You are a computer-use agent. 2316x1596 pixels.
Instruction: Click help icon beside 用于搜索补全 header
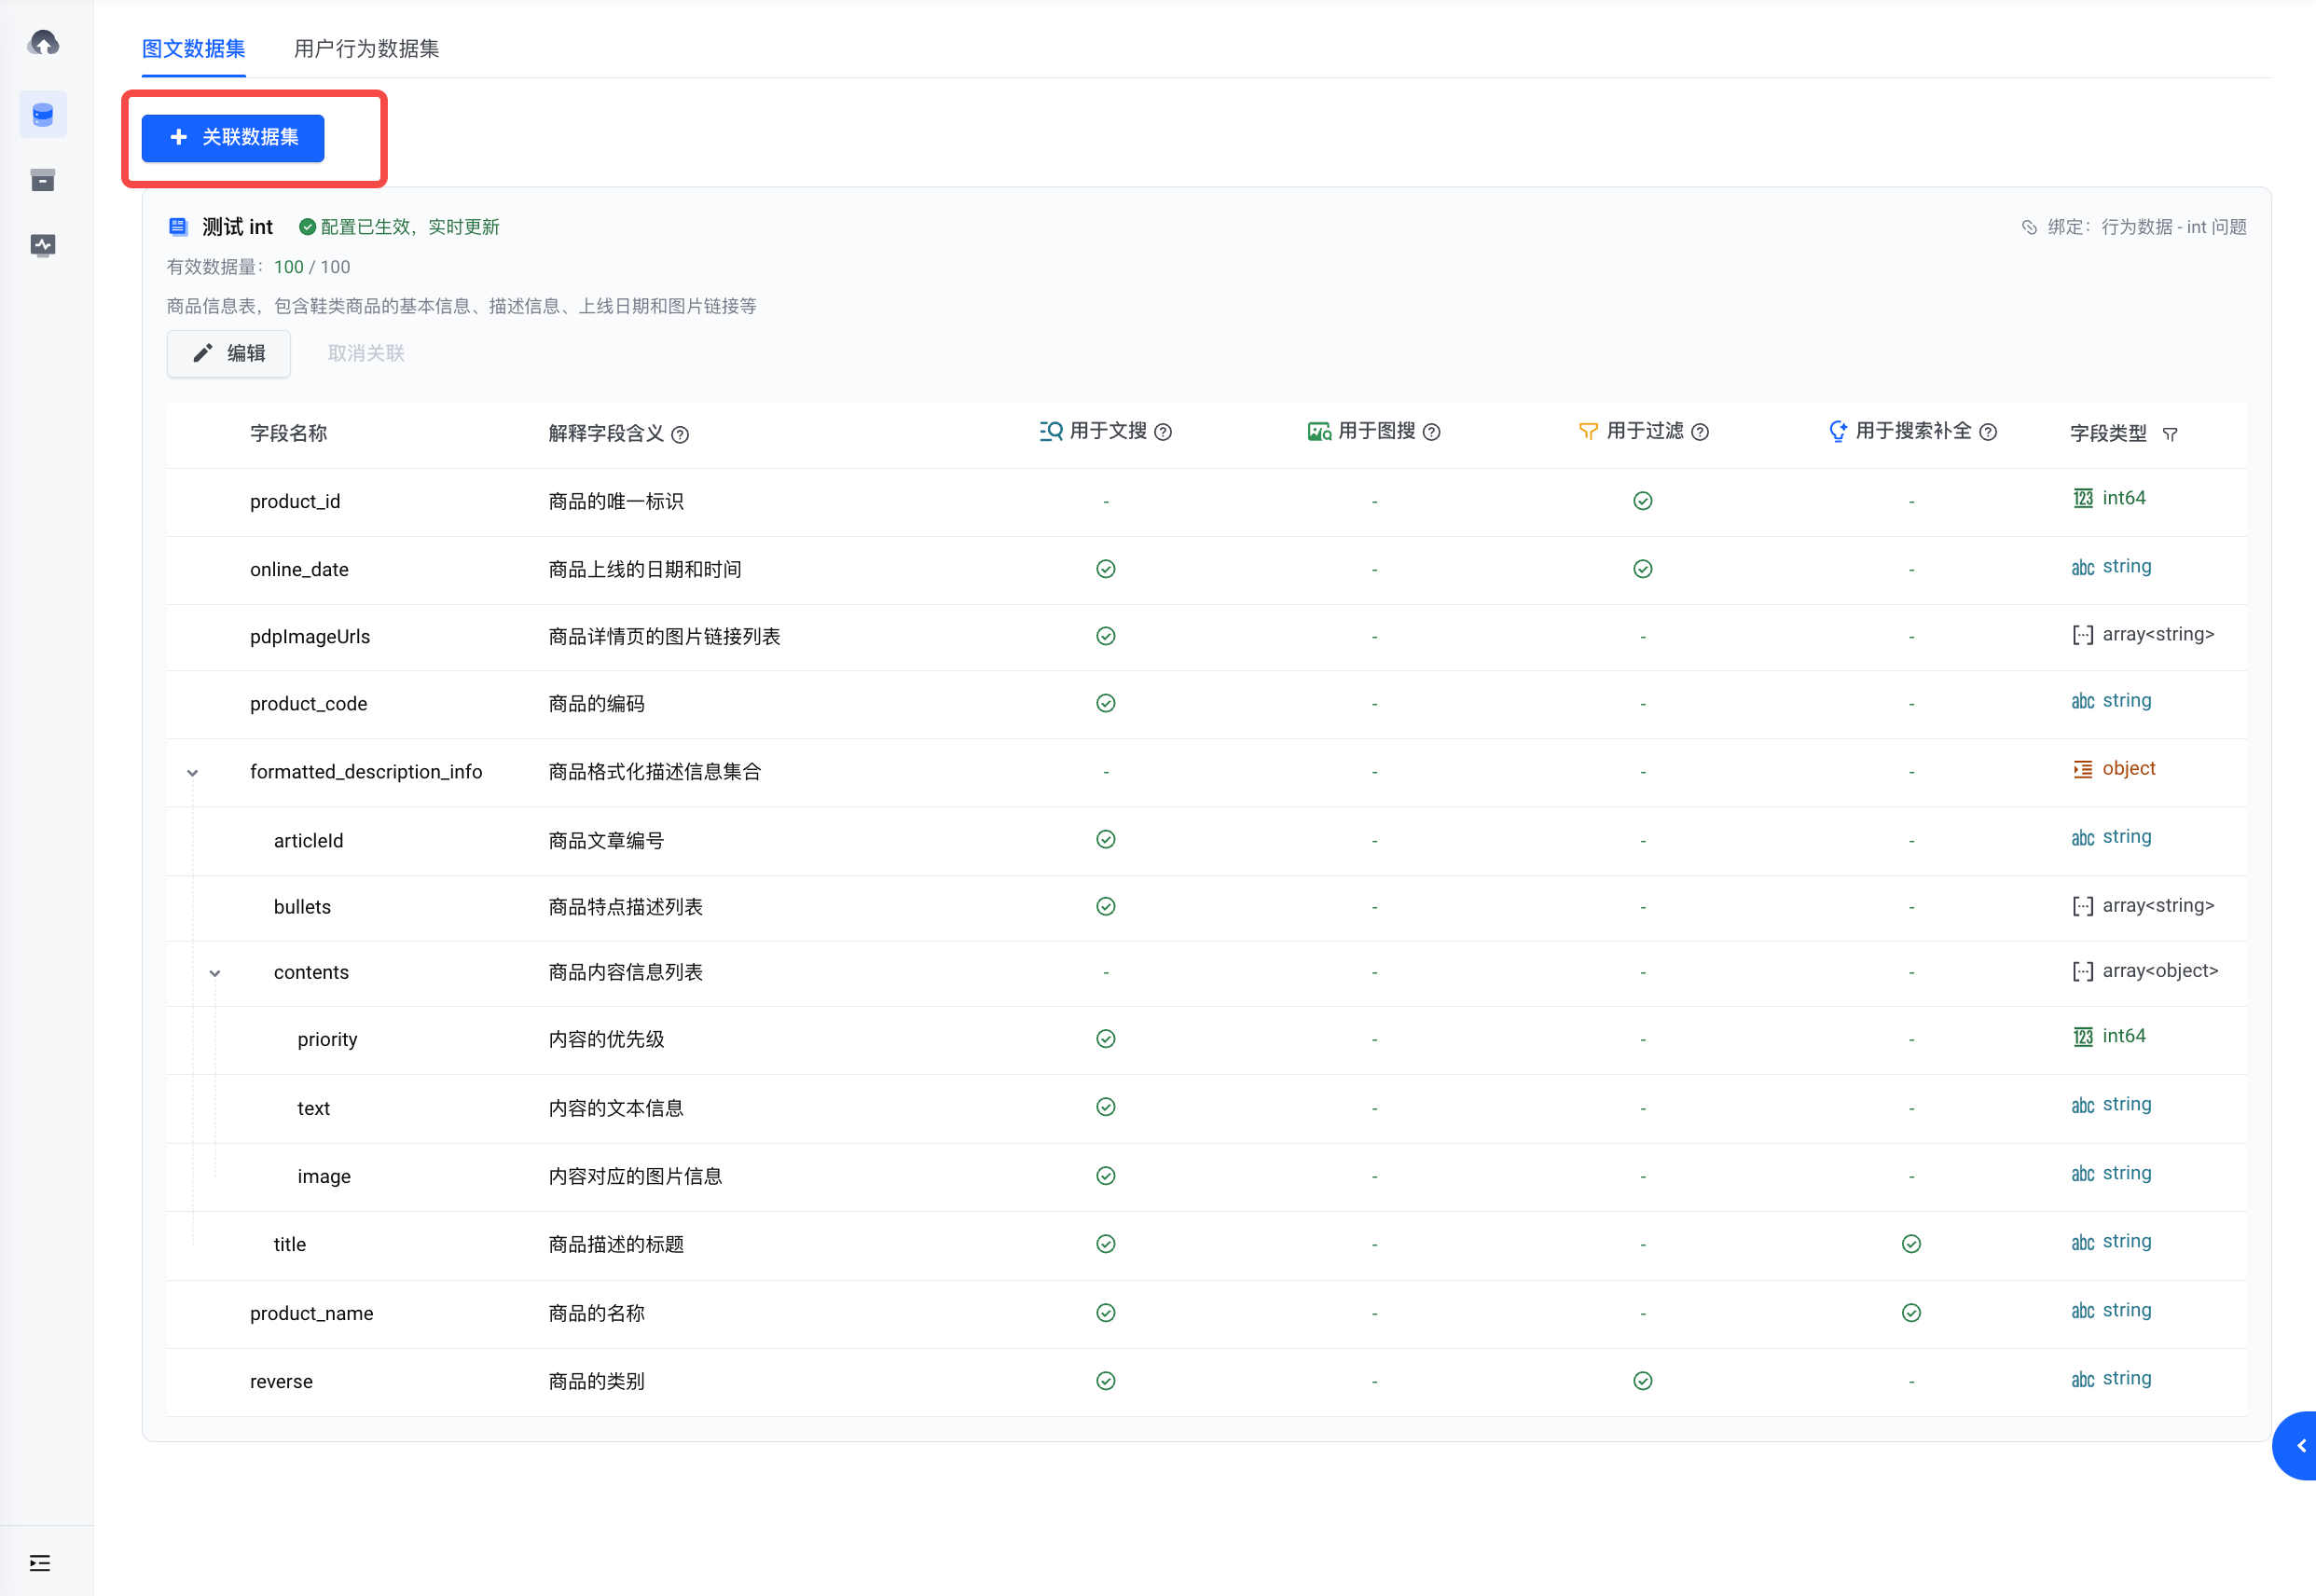coord(1988,432)
